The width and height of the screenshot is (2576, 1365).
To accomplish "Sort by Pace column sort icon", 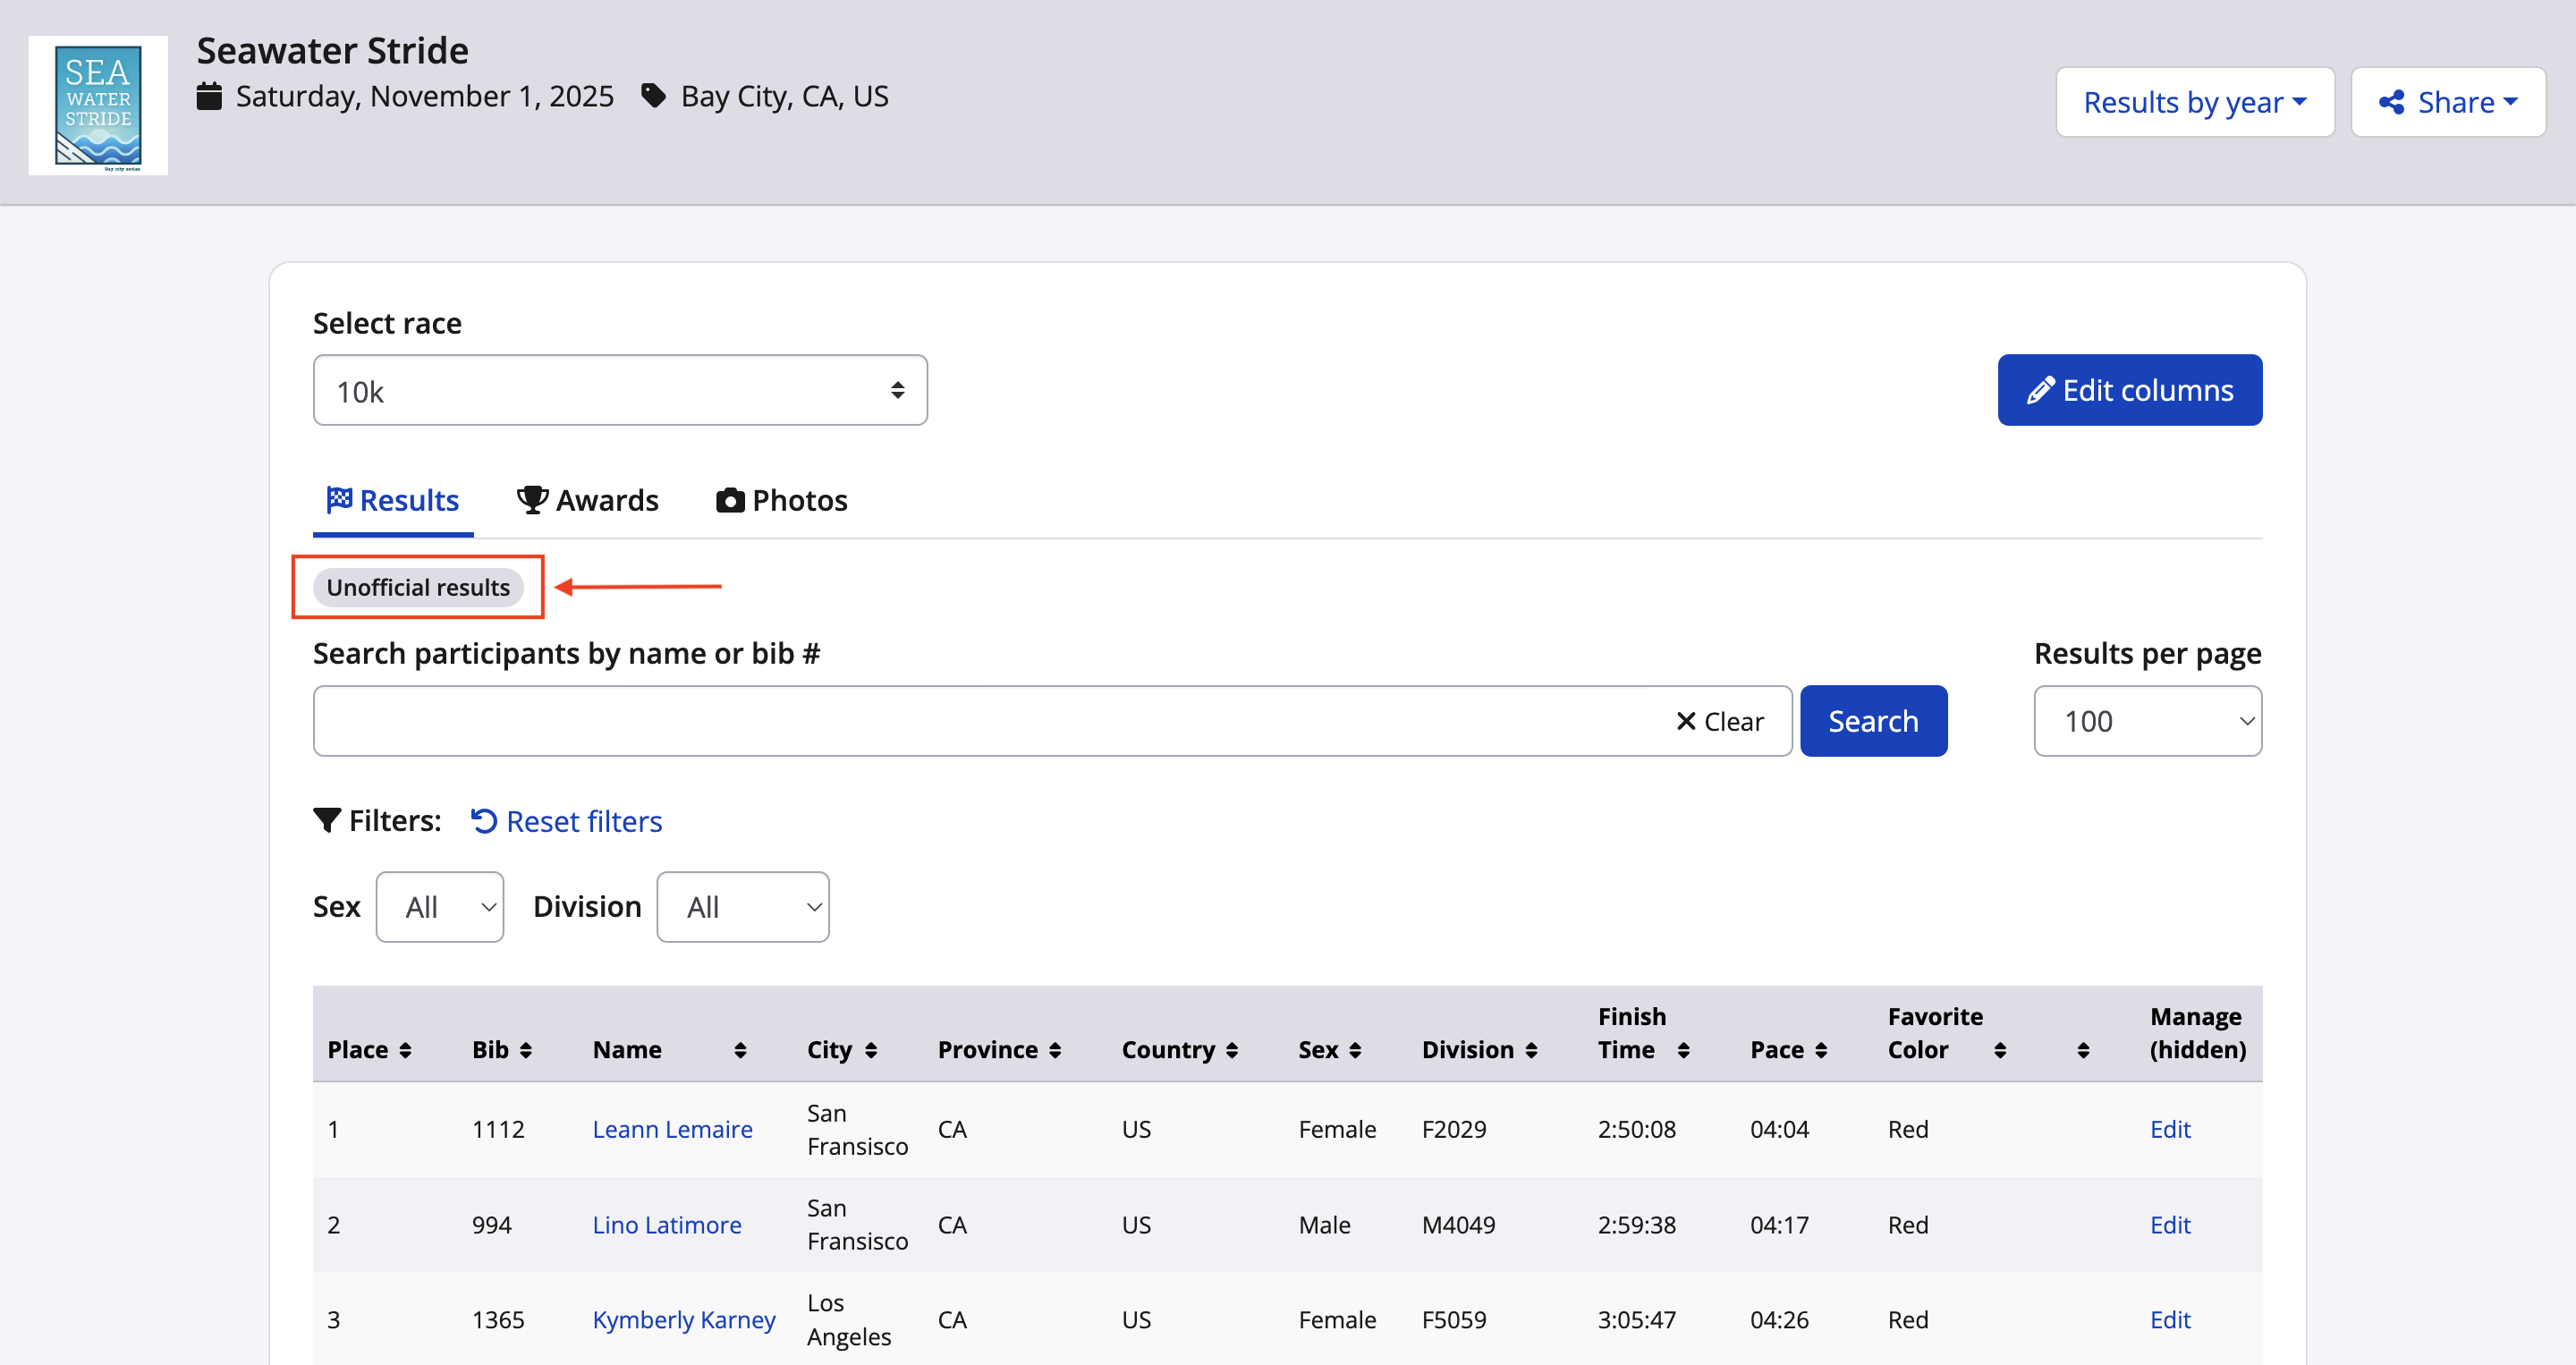I will [1821, 1050].
